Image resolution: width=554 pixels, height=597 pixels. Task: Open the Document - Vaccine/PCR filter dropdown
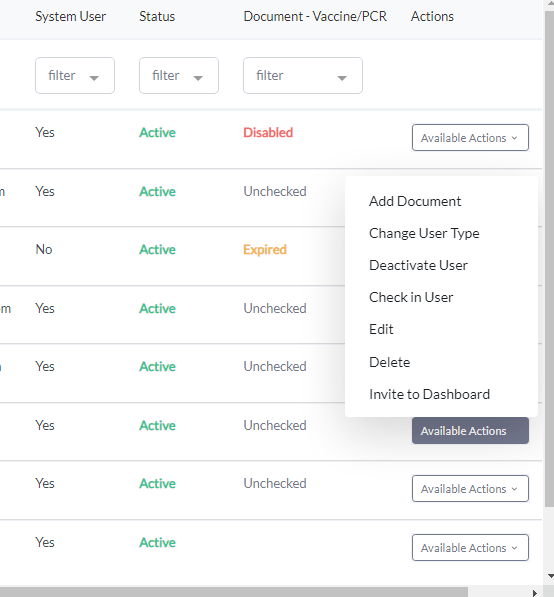303,75
